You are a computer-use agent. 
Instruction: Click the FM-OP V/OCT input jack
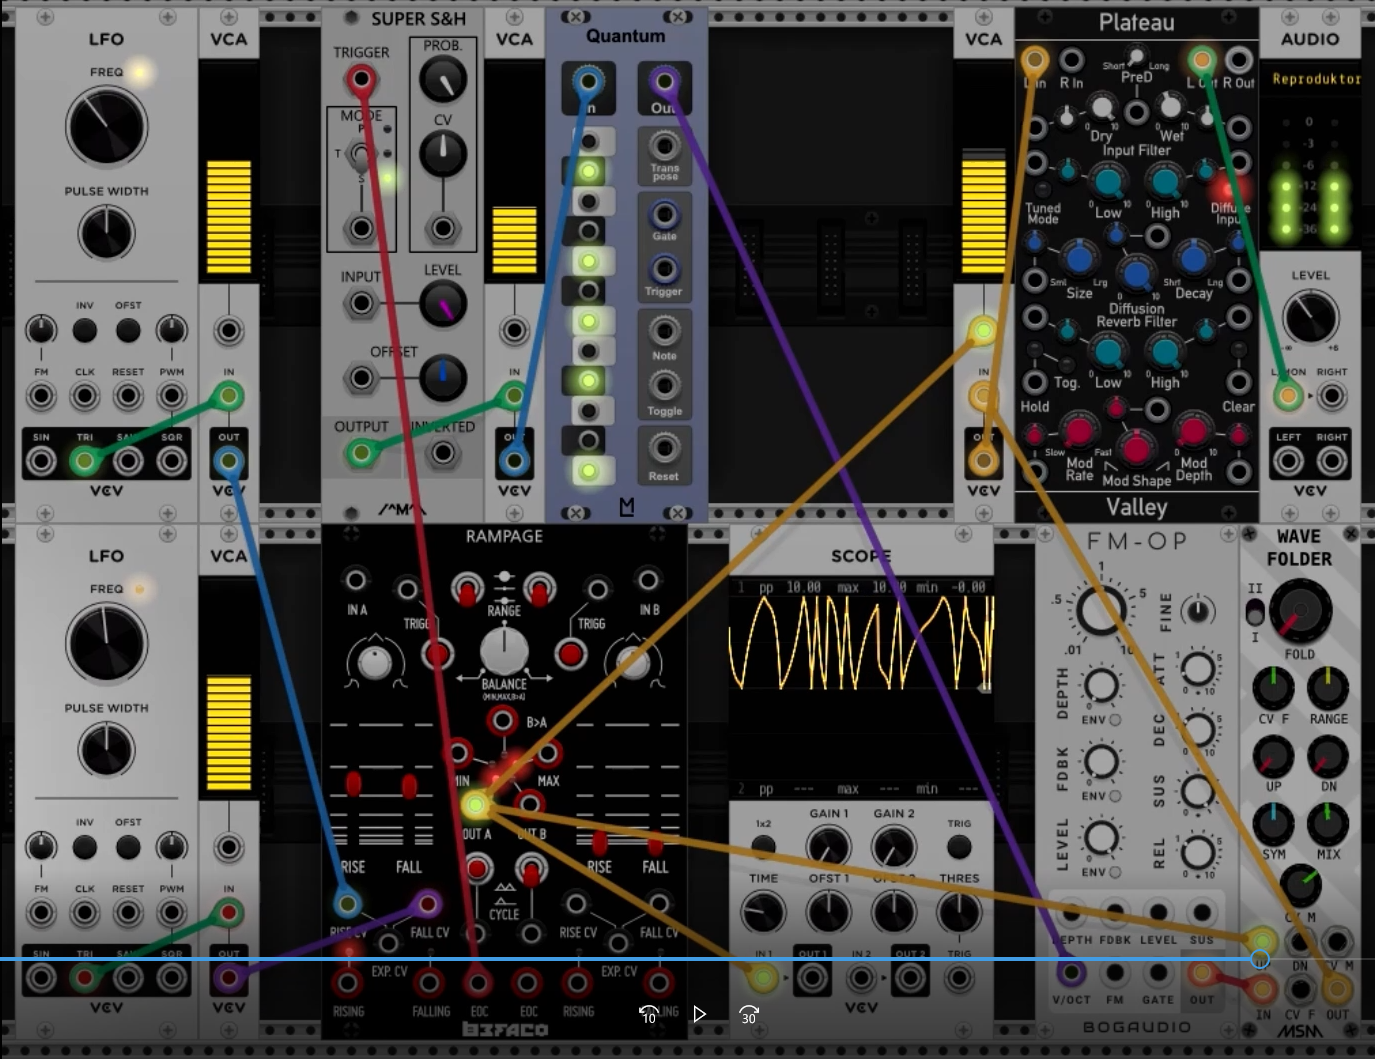(x=1071, y=971)
